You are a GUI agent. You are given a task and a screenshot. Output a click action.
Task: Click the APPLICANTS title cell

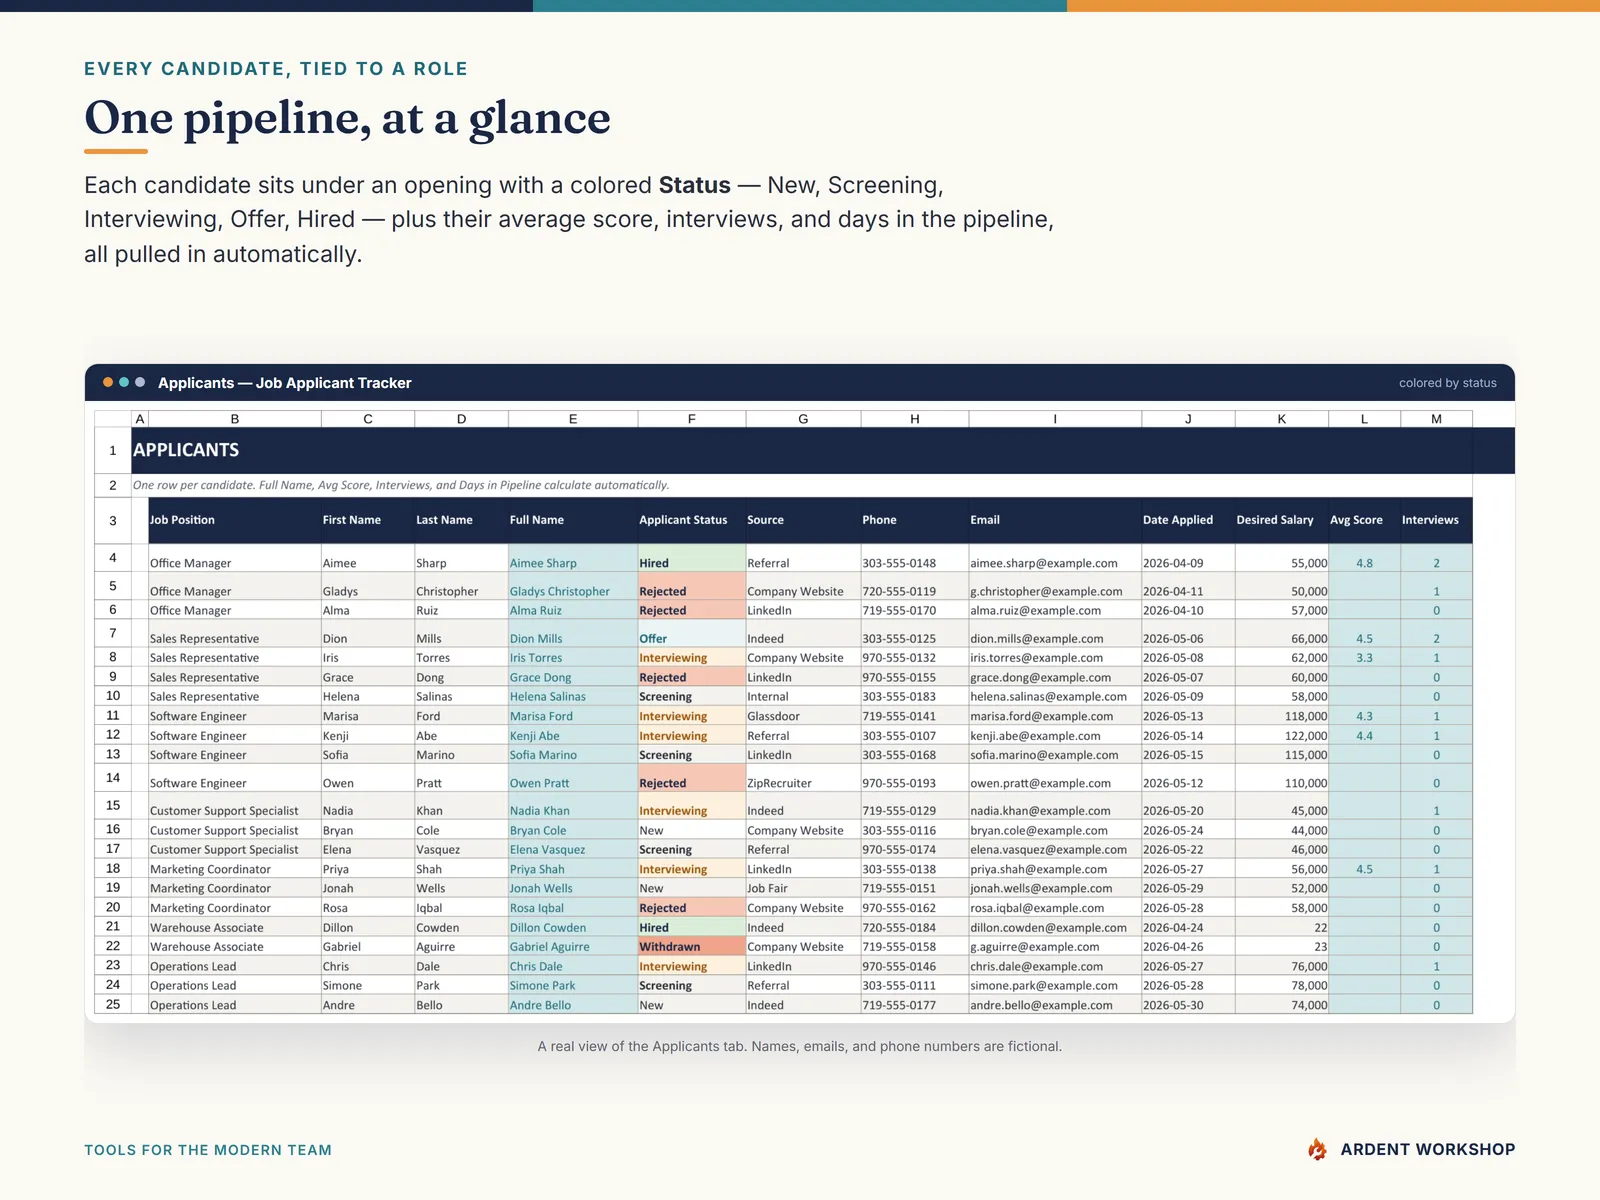pos(186,450)
